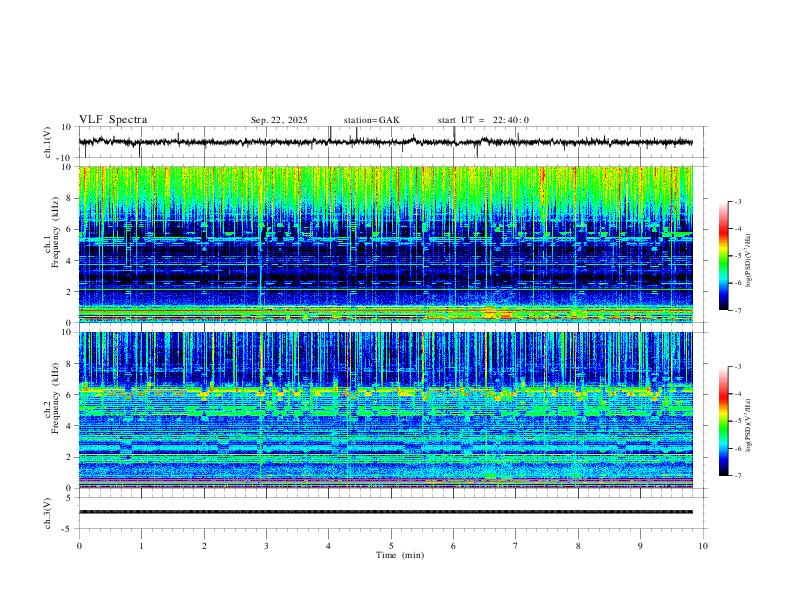Click the "ch.1(V)" axis label
The width and height of the screenshot is (792, 612).
48,142
